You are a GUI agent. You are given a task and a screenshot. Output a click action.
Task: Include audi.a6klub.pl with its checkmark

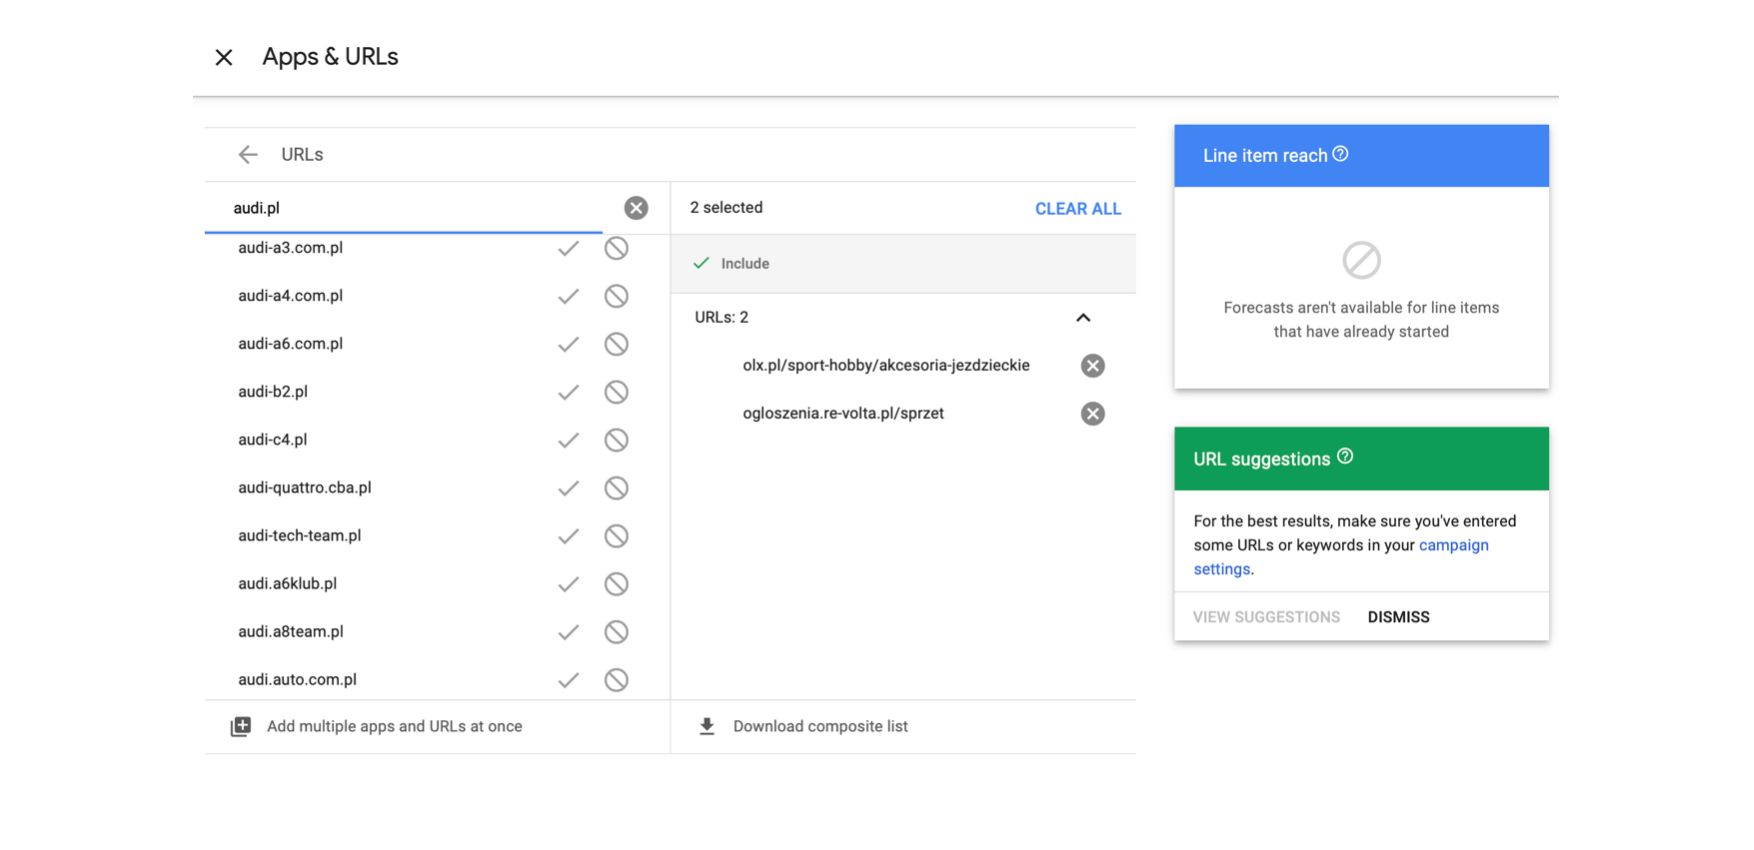pyautogui.click(x=568, y=584)
